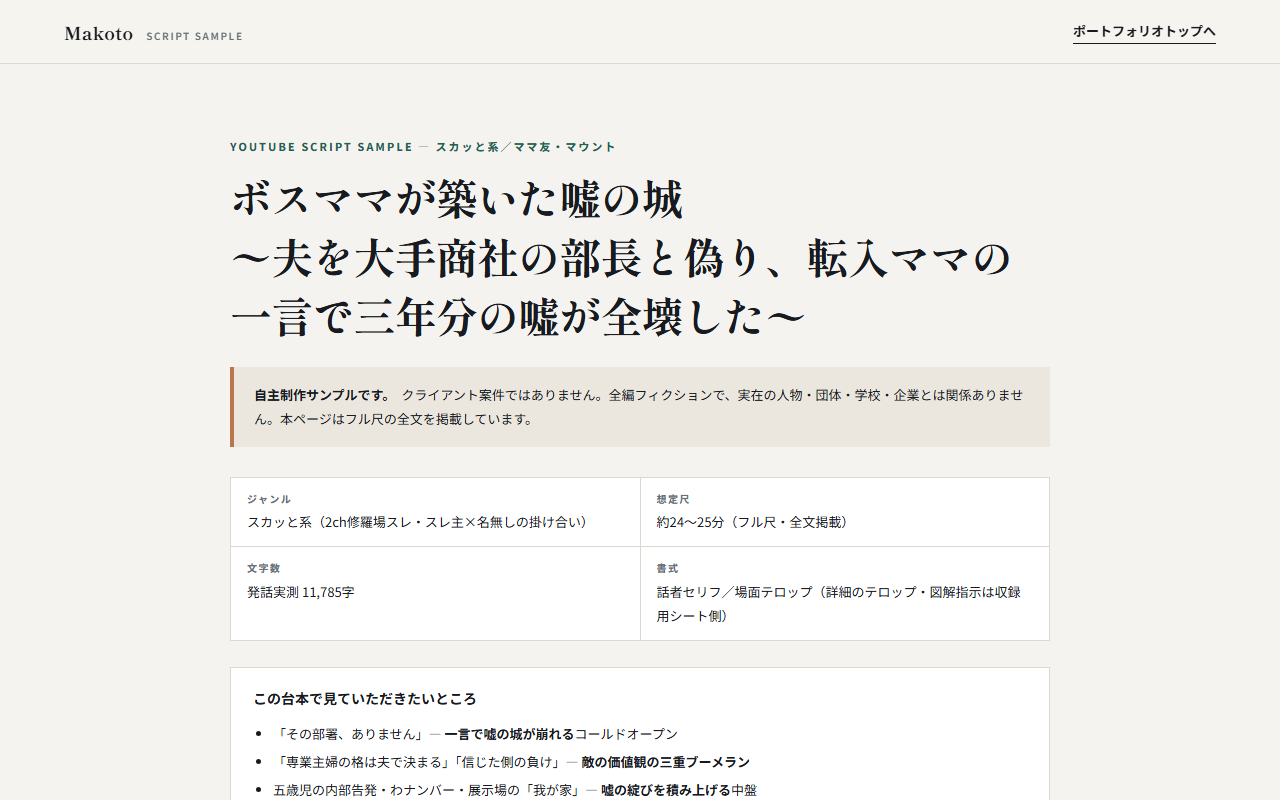
Task: Click the character count 発話実測 11,785字
Action: click(301, 592)
